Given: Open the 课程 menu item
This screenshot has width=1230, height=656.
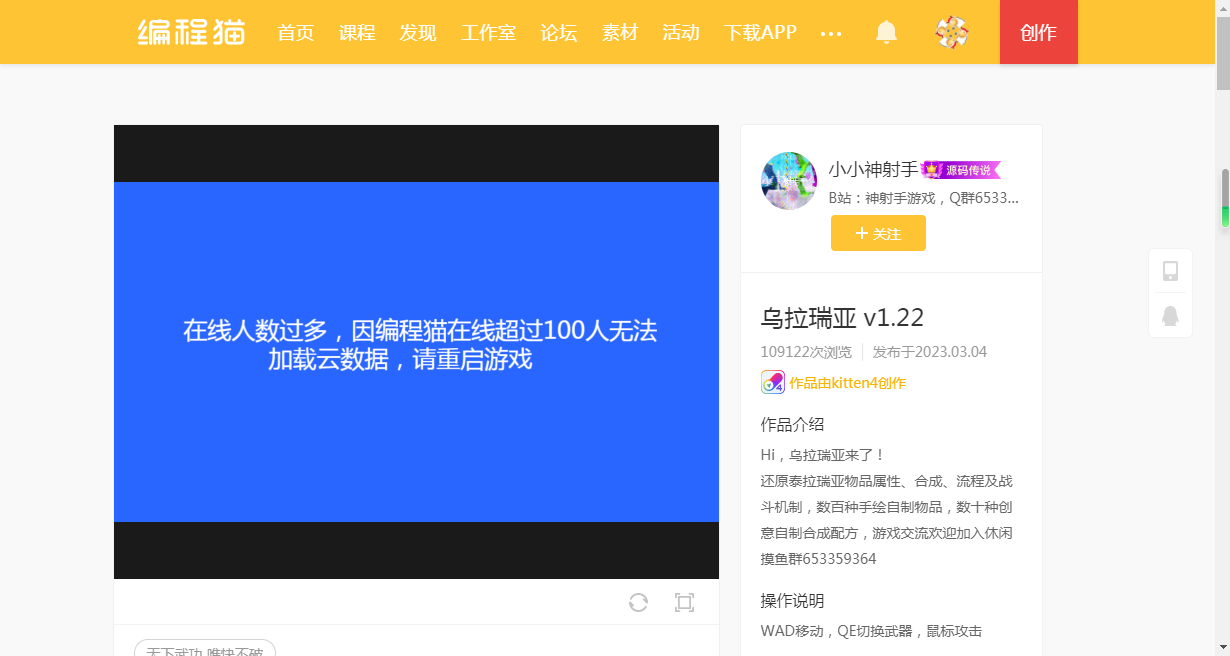Looking at the screenshot, I should (357, 32).
